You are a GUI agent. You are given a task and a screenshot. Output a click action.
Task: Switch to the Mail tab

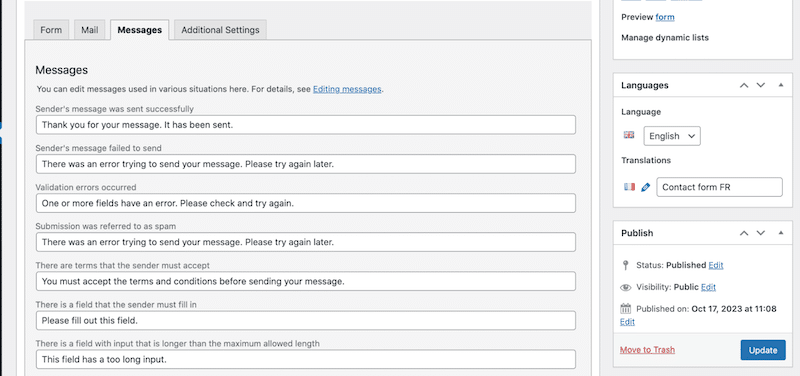coord(90,30)
